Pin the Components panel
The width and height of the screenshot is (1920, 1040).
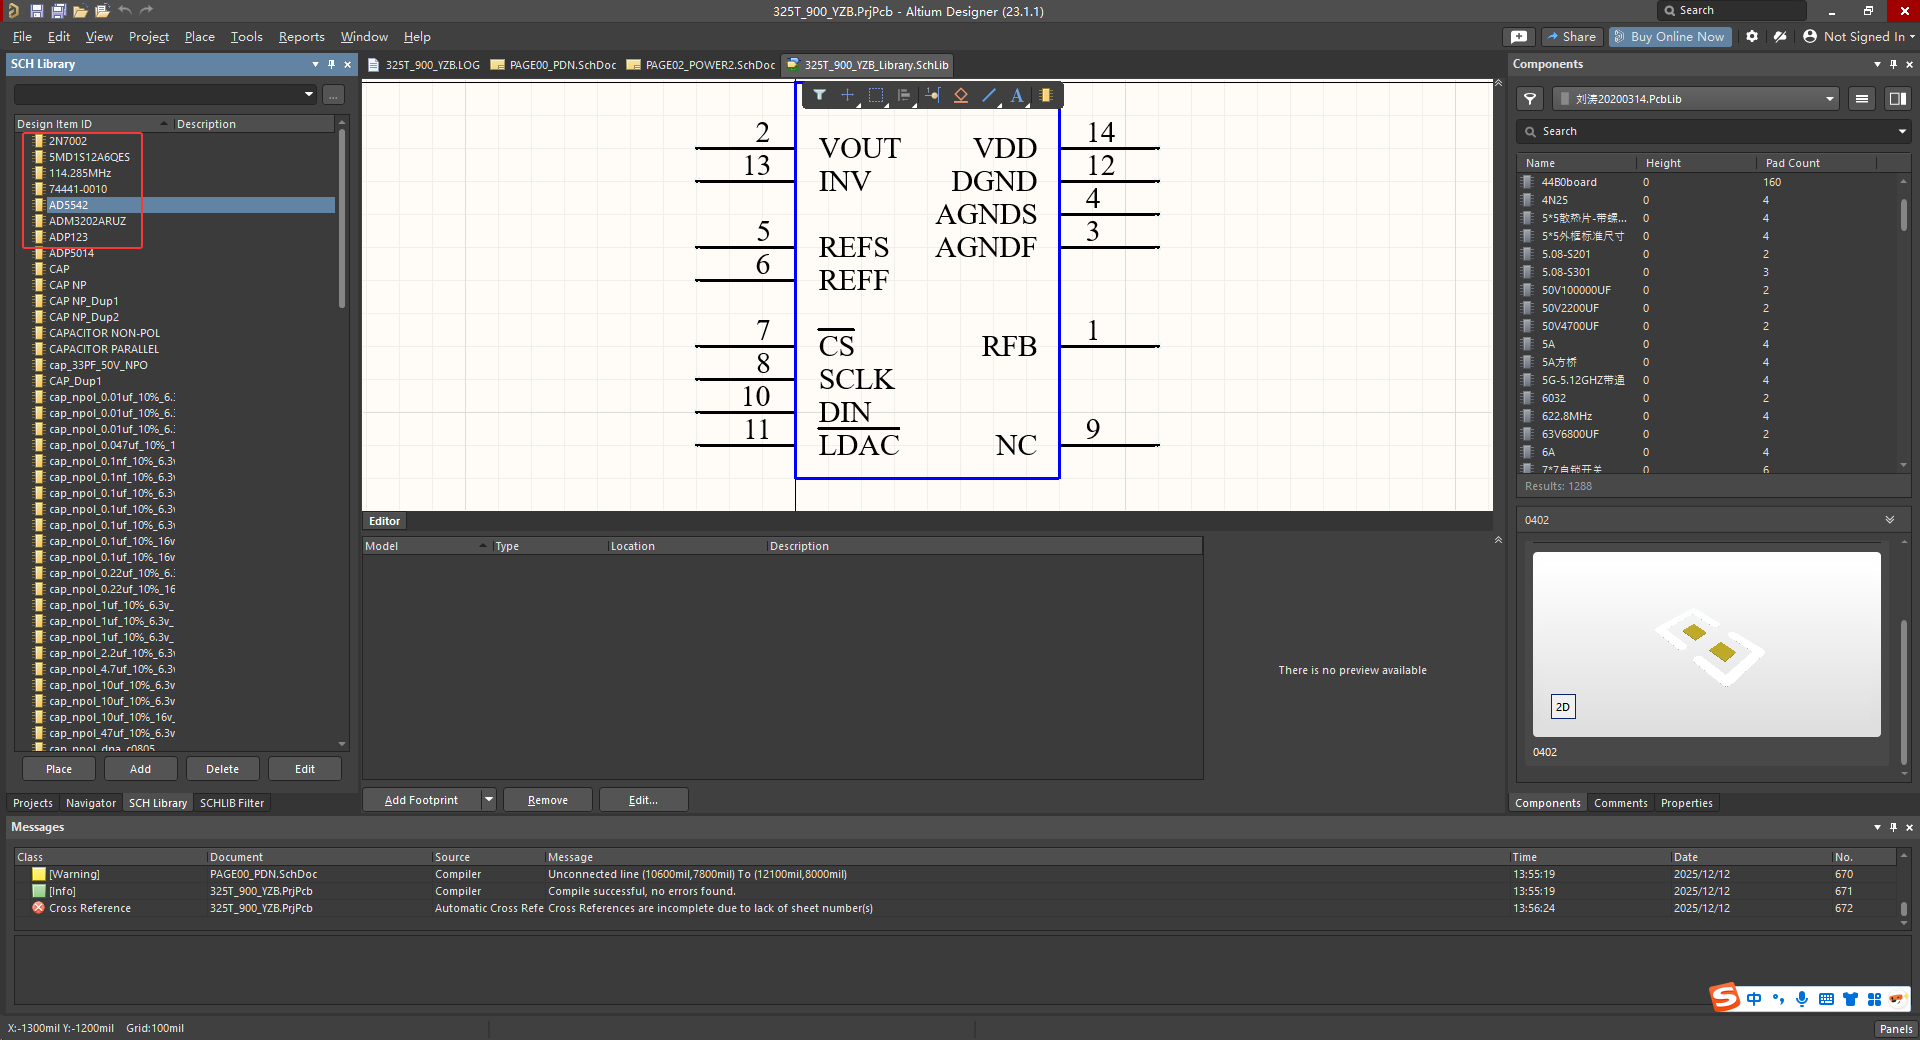tap(1893, 64)
